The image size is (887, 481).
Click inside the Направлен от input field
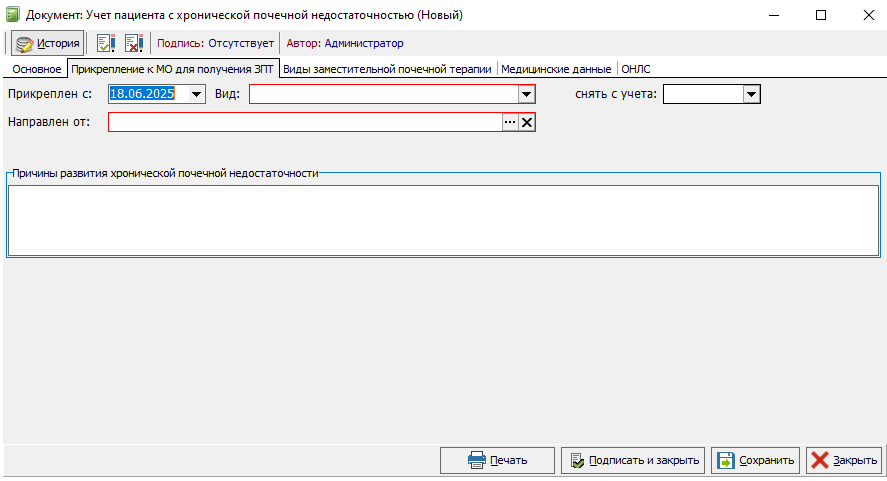[305, 122]
